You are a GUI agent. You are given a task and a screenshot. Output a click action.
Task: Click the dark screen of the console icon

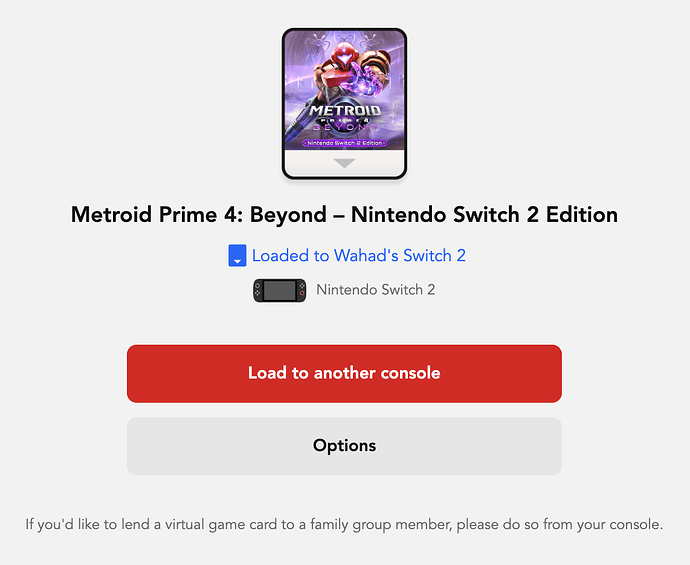pos(279,291)
